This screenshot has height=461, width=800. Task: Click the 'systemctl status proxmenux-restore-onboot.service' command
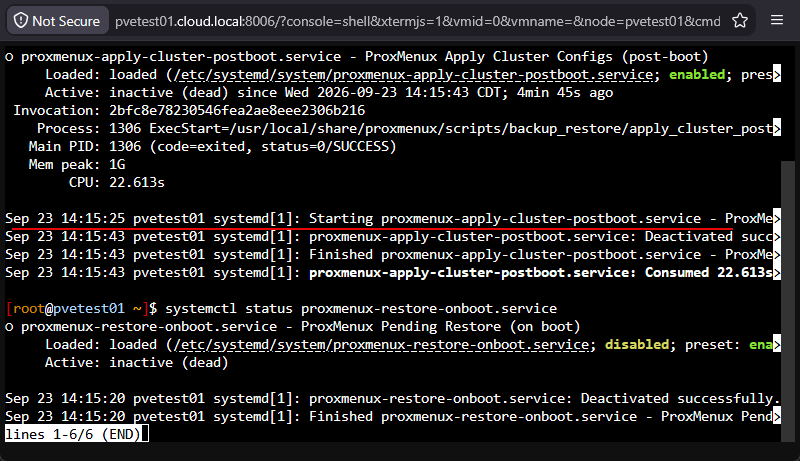pos(361,309)
